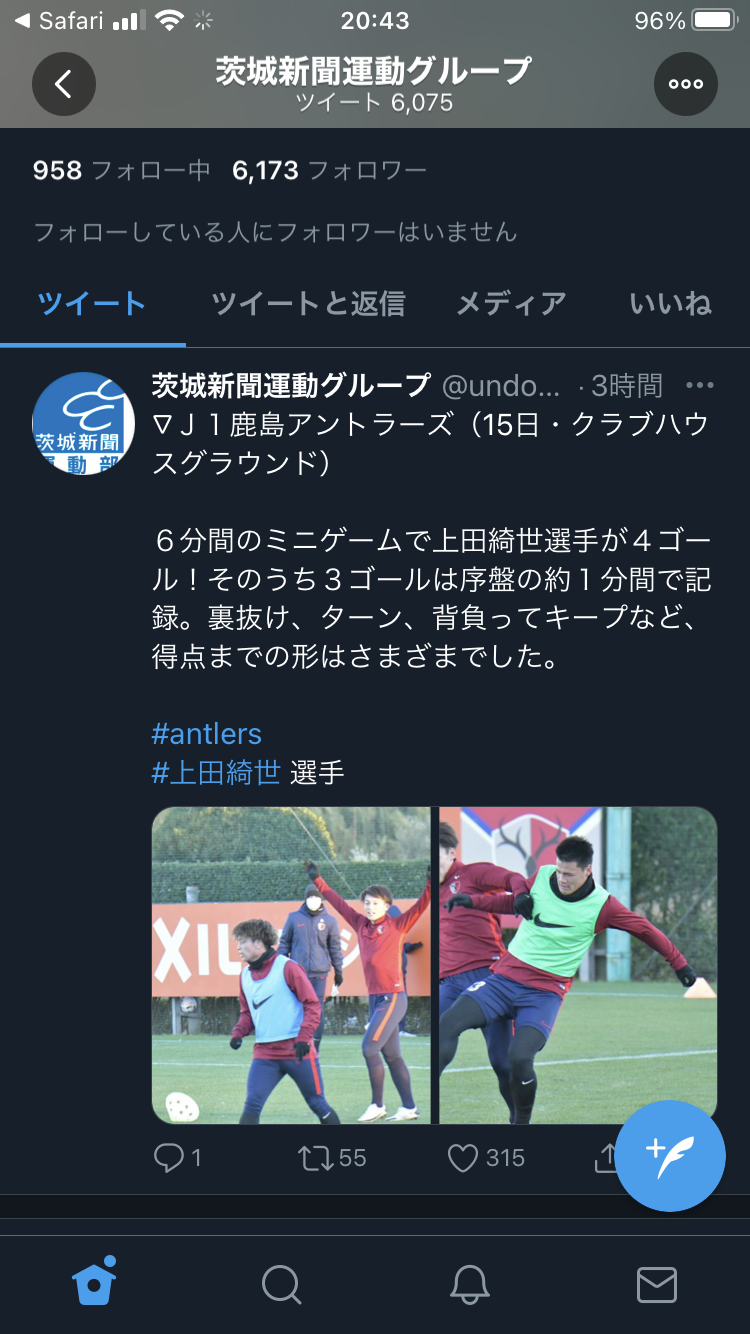Select the いいね tab
750x1334 pixels.
(670, 304)
